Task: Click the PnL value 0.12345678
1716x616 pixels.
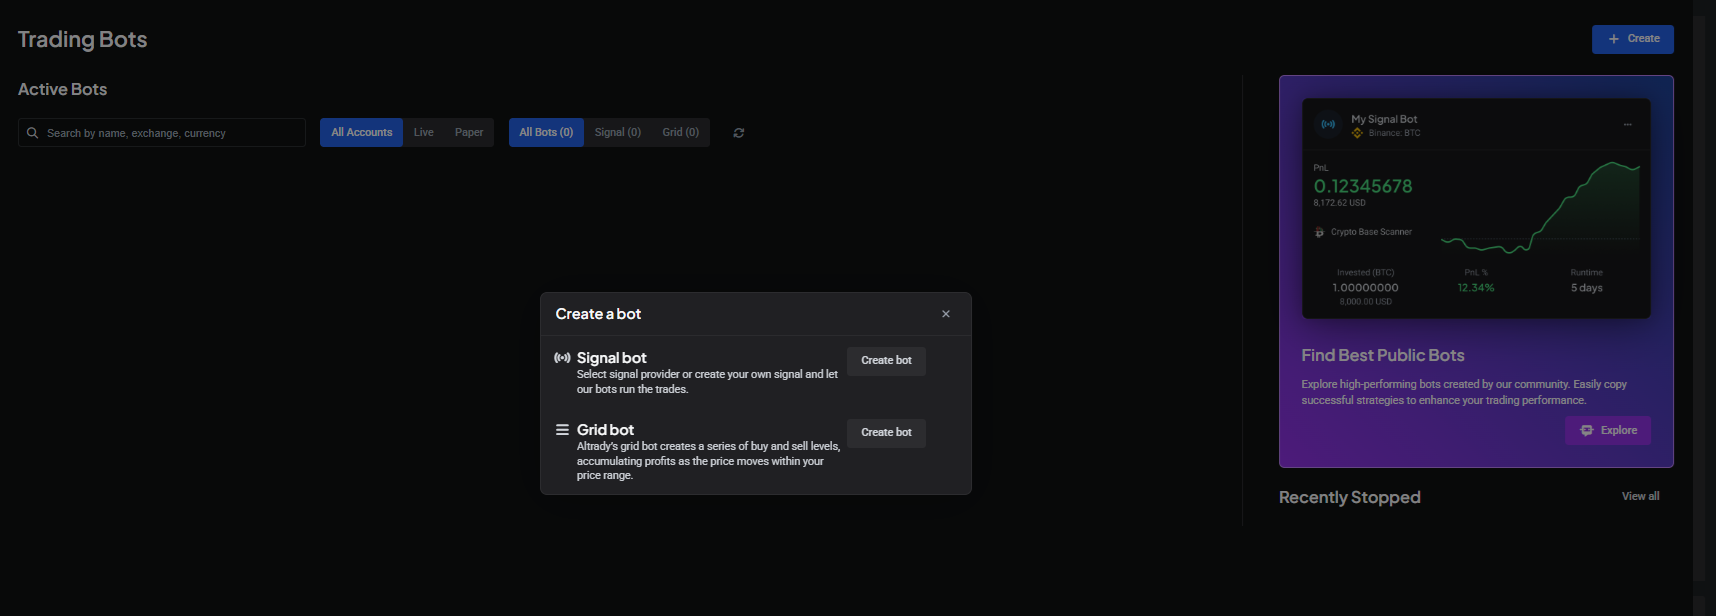Action: 1363,187
